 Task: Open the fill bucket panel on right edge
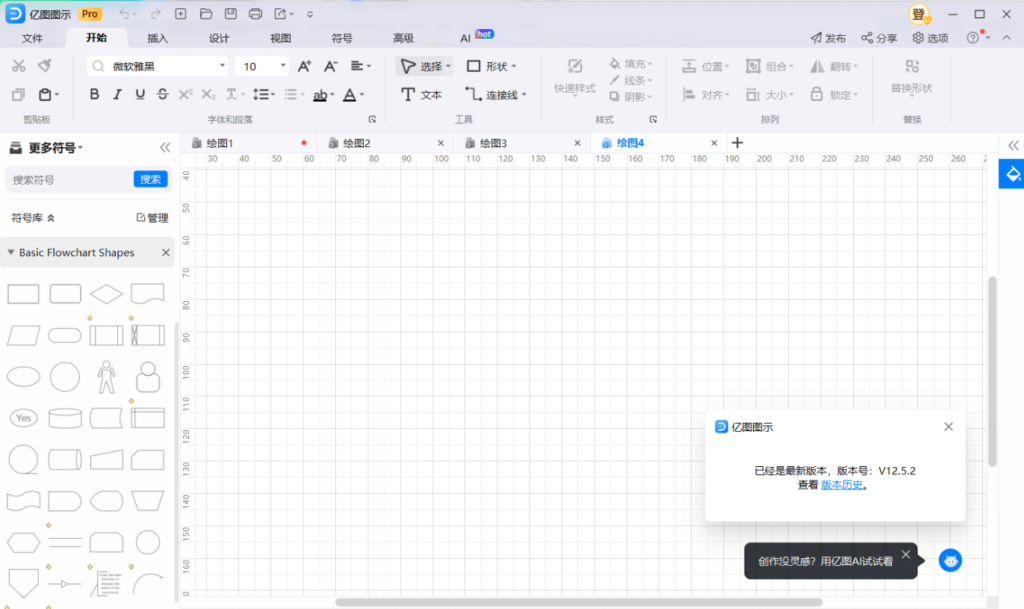(1012, 174)
